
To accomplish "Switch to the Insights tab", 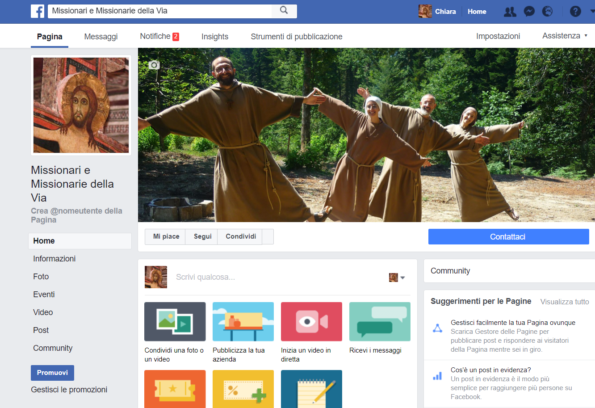I will click(x=215, y=36).
